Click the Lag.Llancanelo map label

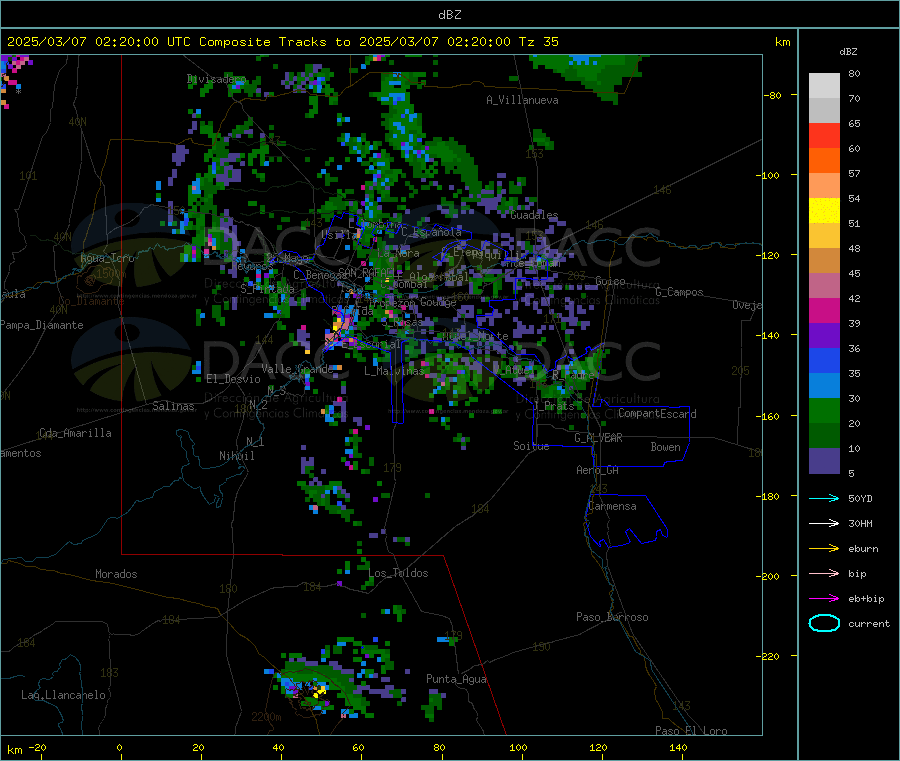point(64,695)
